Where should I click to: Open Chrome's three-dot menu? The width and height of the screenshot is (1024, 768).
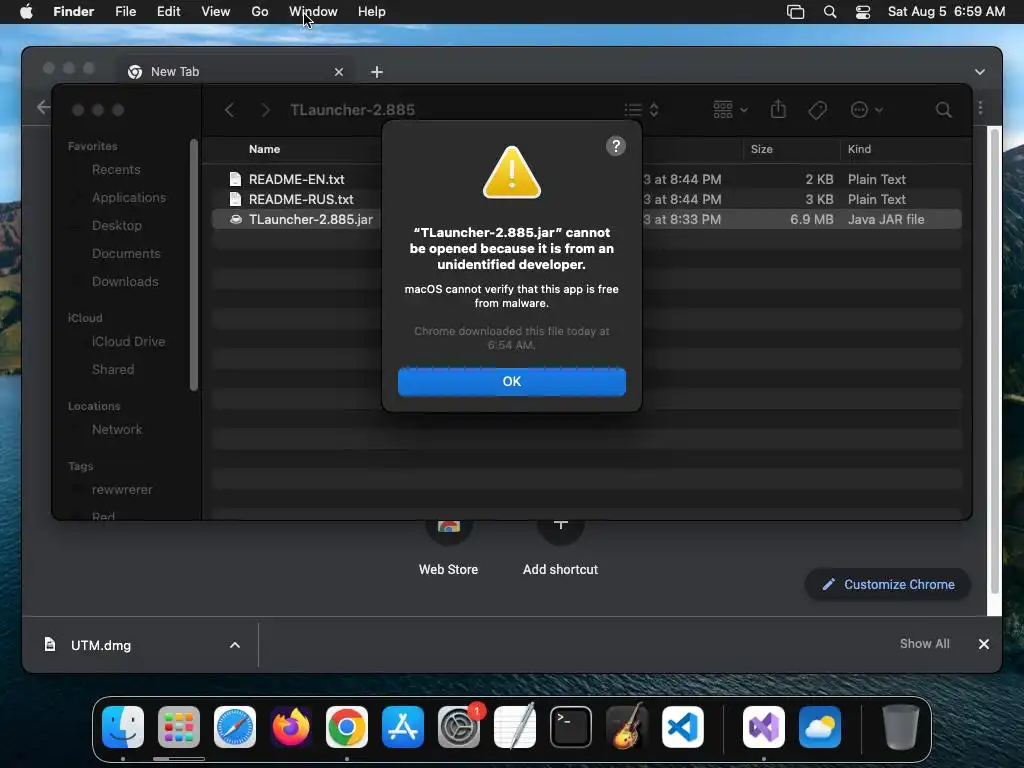[980, 107]
